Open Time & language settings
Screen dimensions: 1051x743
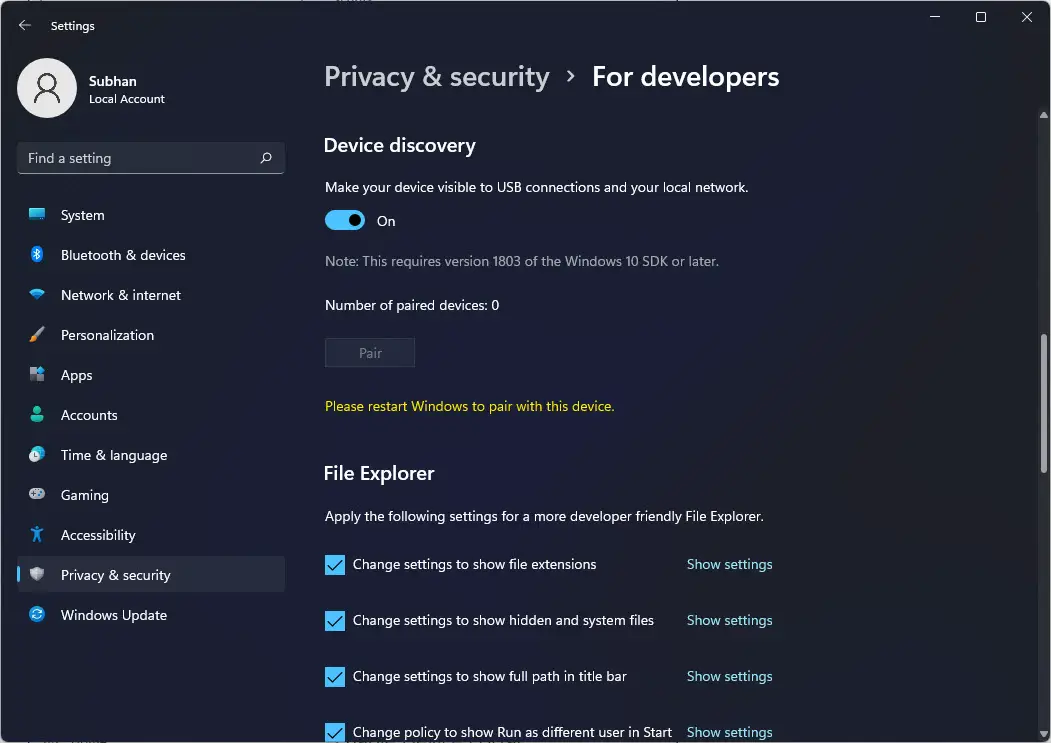151,455
